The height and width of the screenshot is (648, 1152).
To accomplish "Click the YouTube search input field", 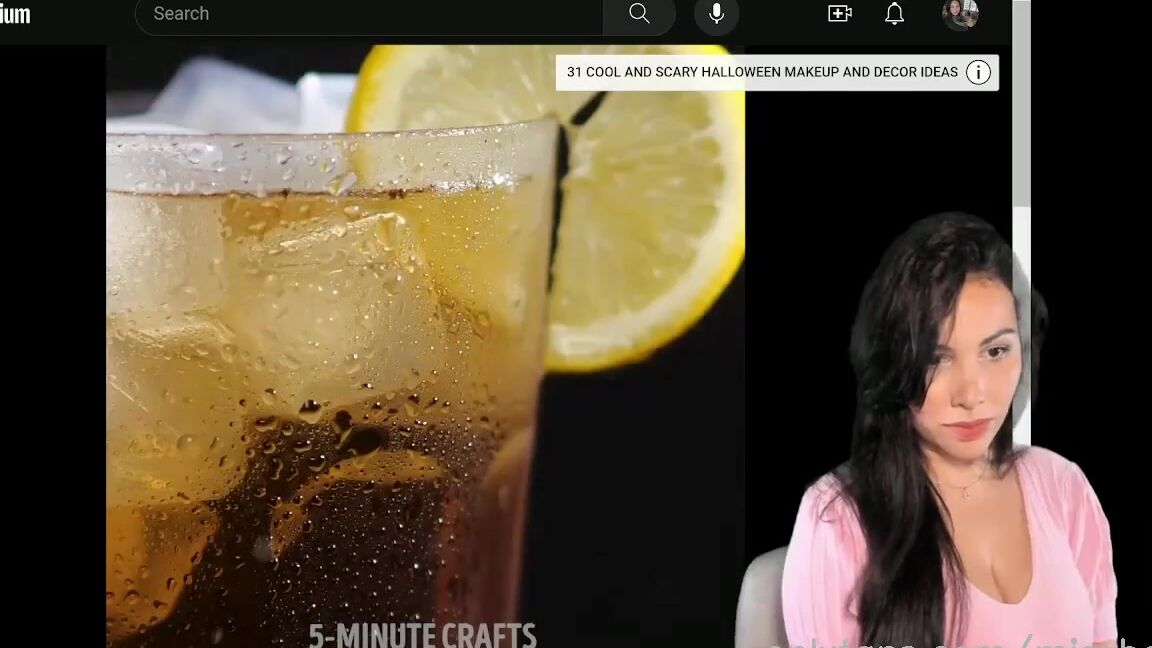I will tap(370, 14).
